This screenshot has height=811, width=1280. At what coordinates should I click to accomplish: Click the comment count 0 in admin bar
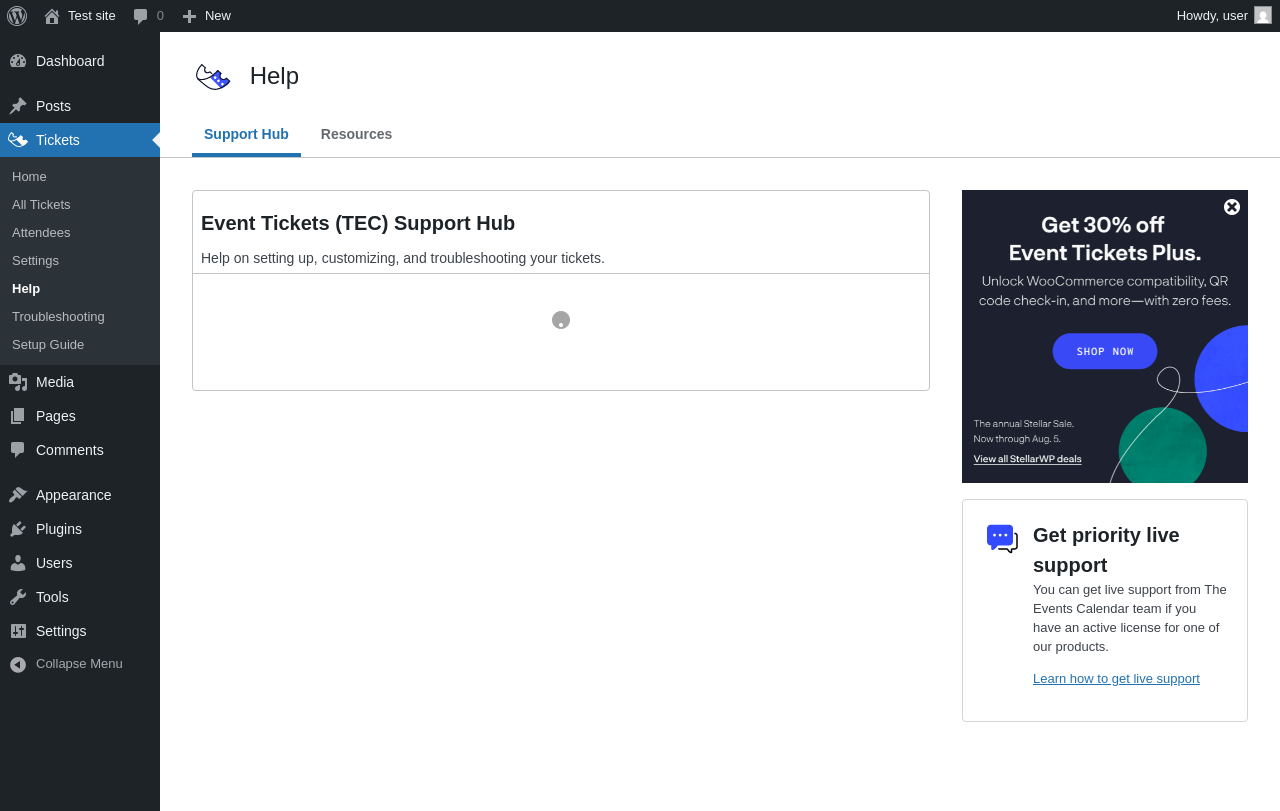click(160, 16)
